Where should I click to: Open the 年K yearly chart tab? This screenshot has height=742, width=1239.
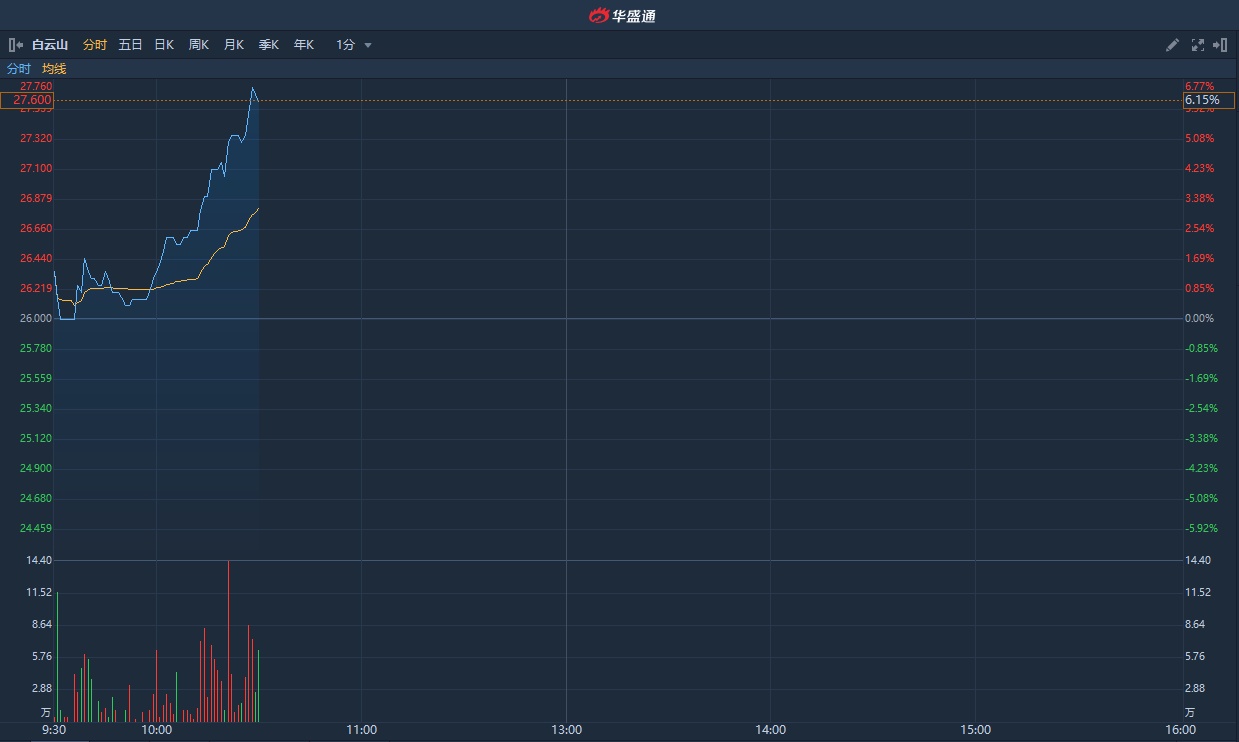click(x=304, y=45)
